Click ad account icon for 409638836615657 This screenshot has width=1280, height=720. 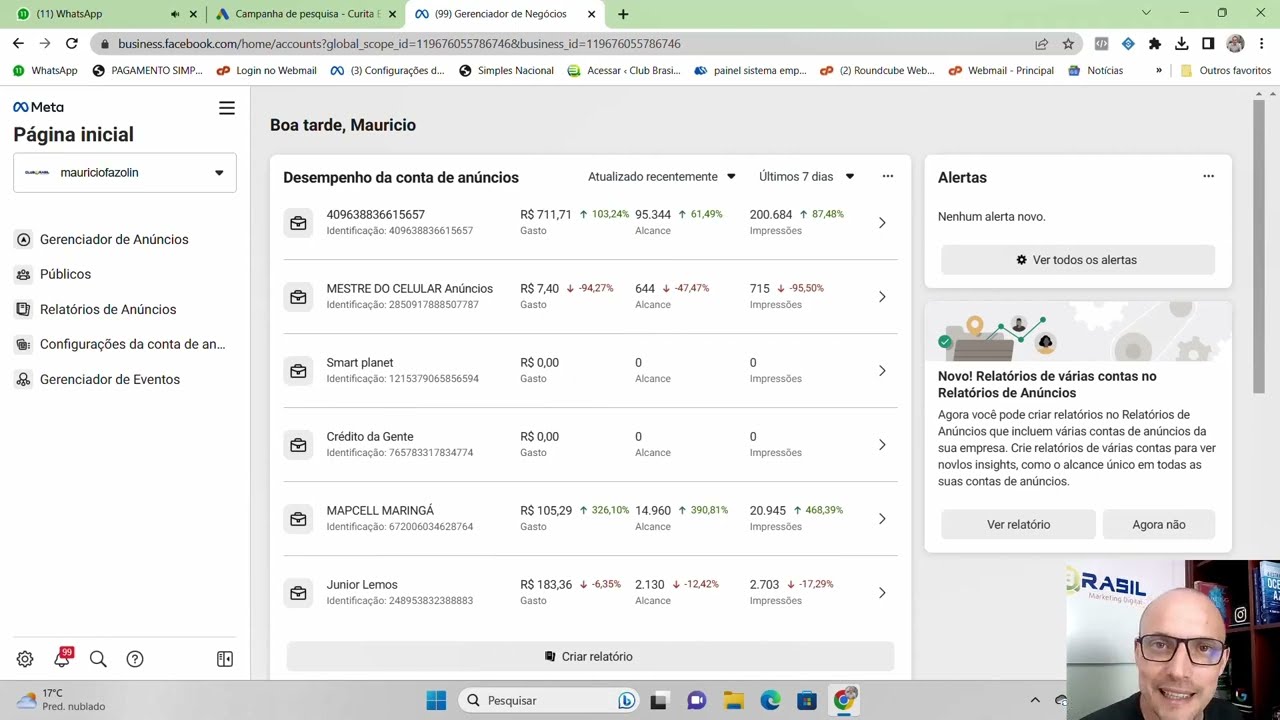click(x=298, y=223)
